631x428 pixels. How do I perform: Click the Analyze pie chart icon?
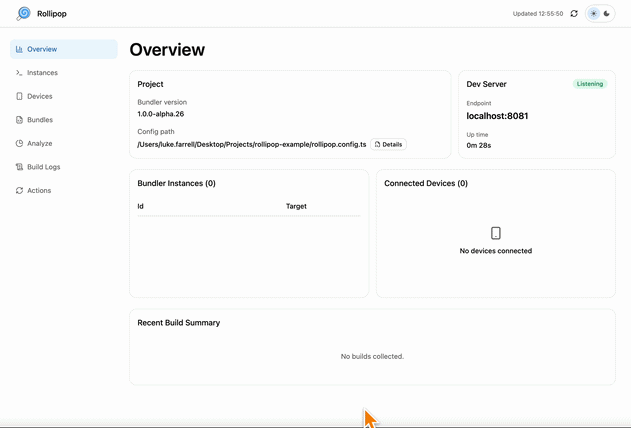(19, 143)
